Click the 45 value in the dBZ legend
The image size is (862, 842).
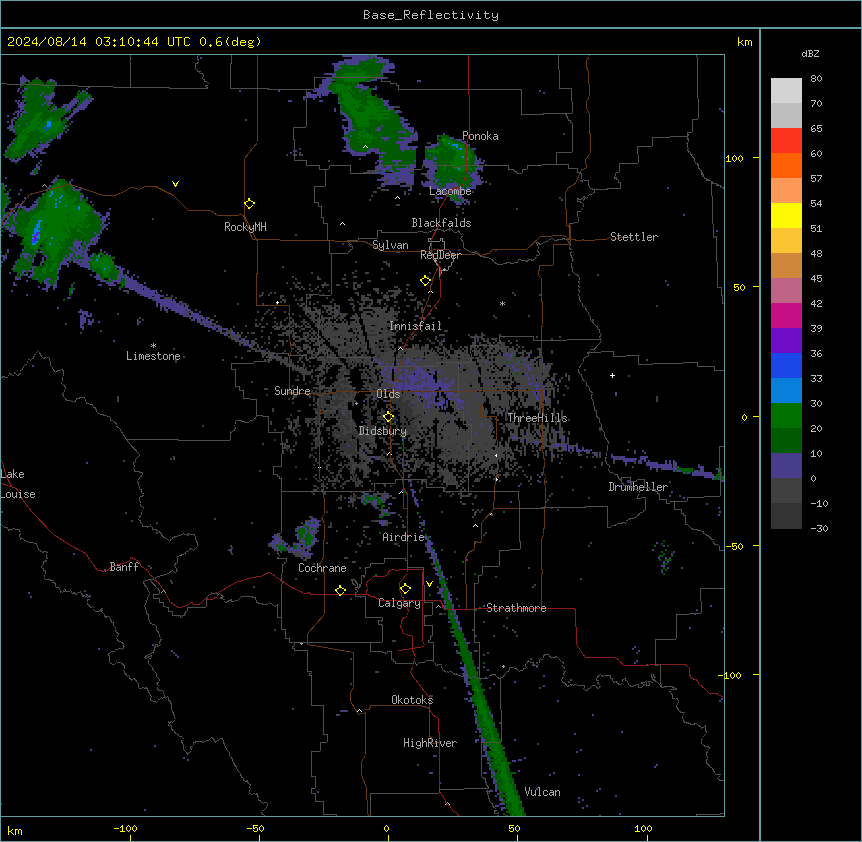[816, 279]
